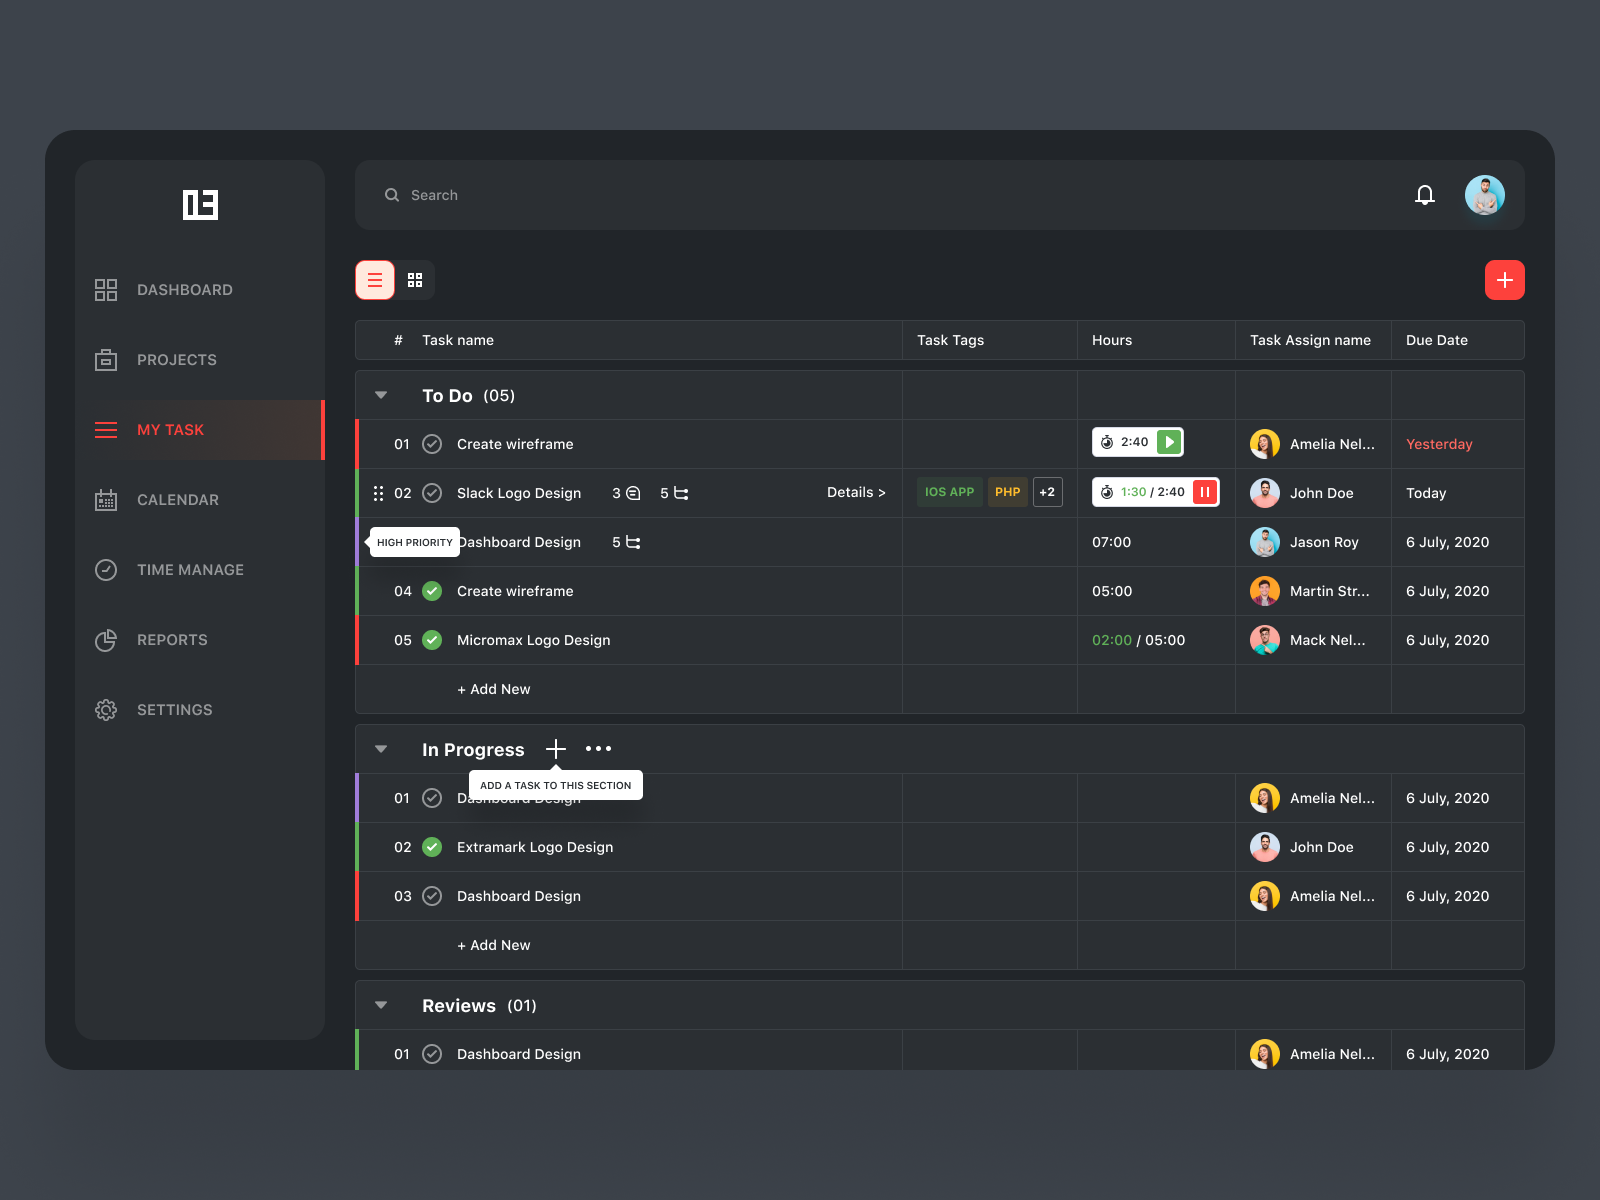The height and width of the screenshot is (1200, 1600).
Task: Open comments on Slack Logo Design
Action: coord(626,493)
